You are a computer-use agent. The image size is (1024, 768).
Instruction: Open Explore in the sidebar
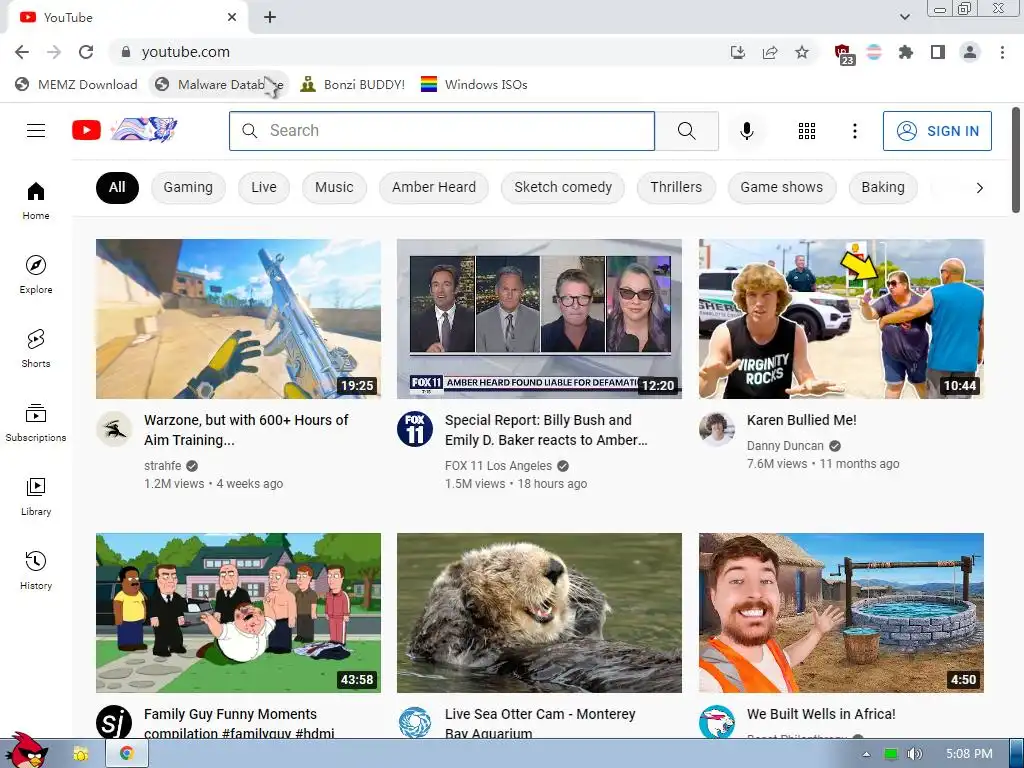tap(36, 274)
